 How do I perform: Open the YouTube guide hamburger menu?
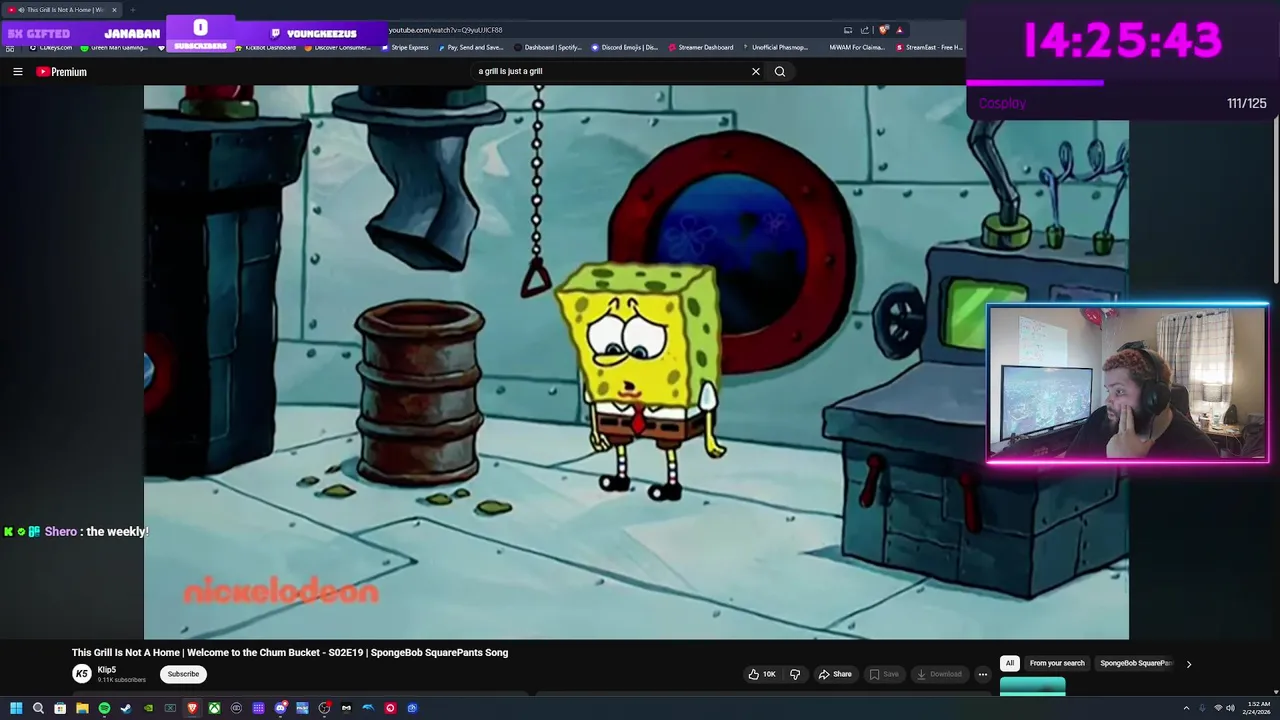17,72
